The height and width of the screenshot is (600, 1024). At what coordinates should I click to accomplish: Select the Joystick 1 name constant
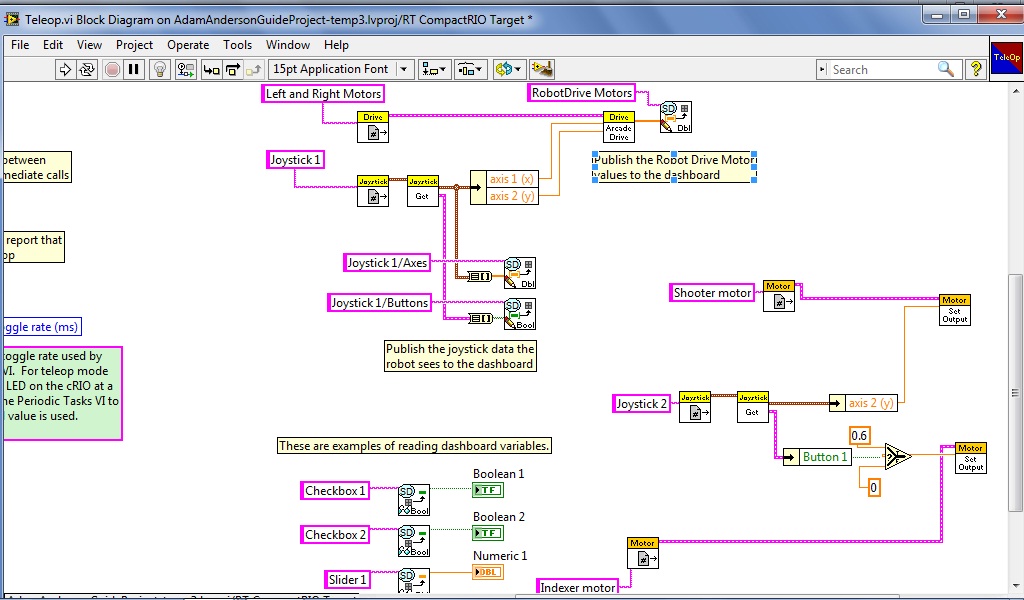295,160
